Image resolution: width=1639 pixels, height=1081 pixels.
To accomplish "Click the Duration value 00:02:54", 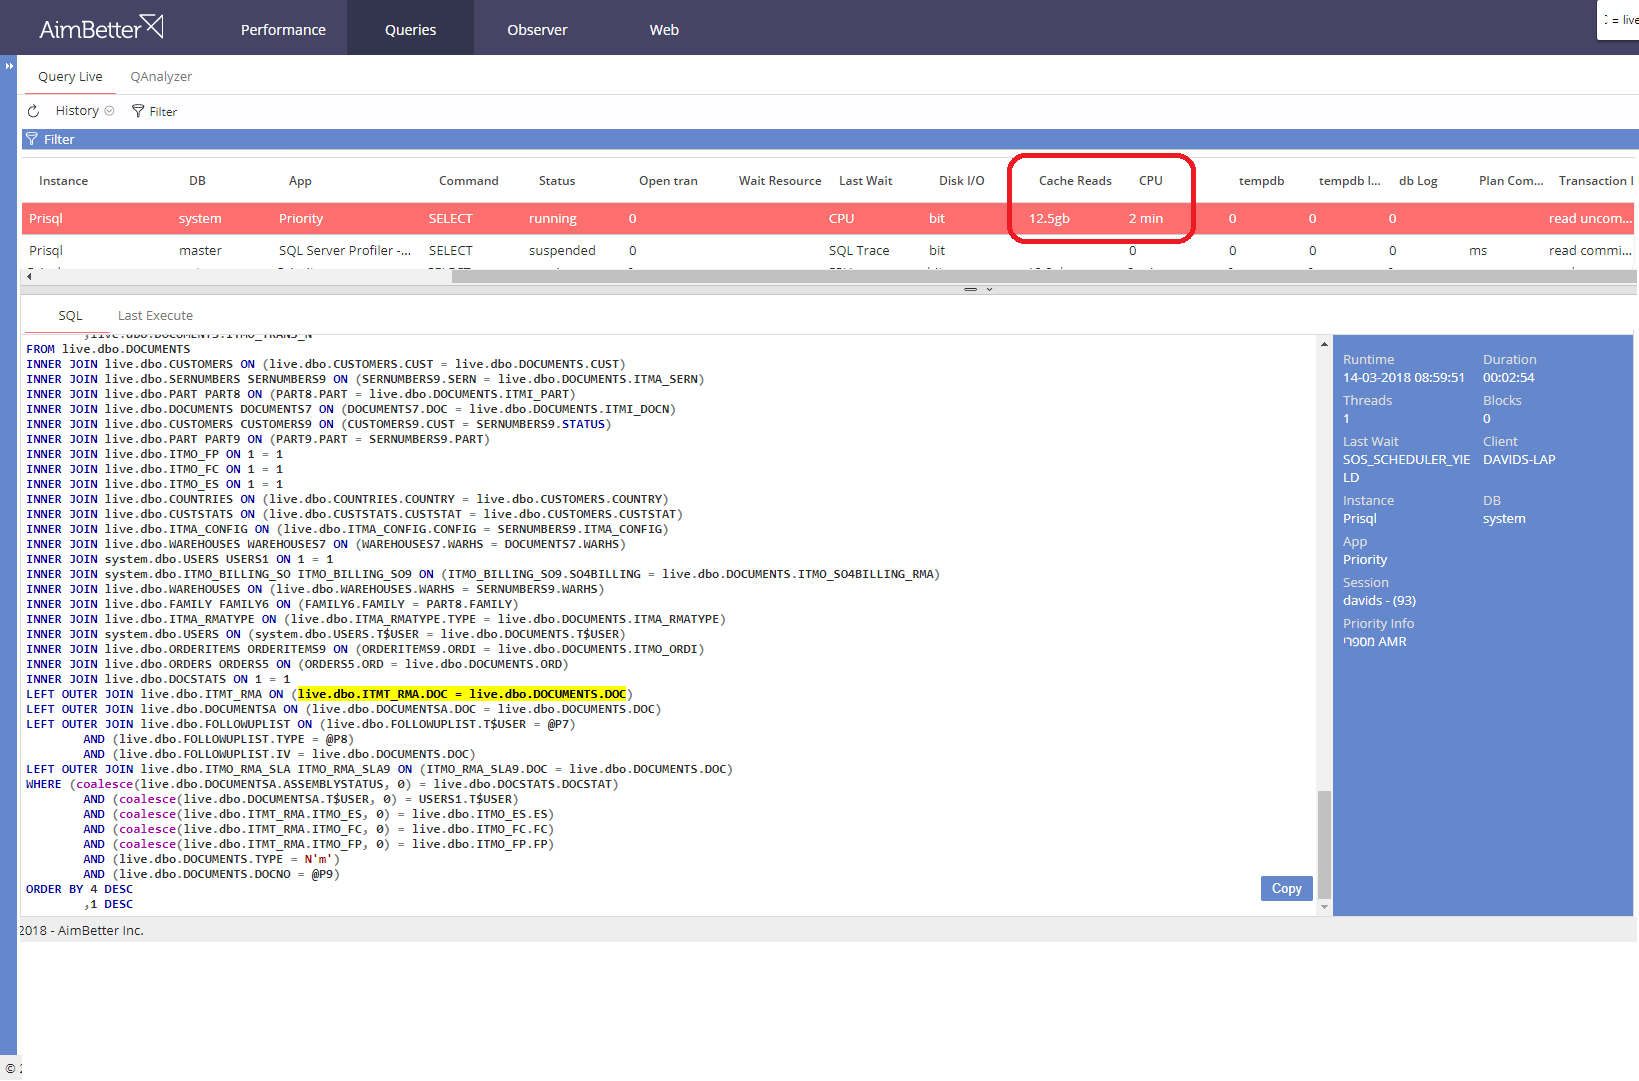I will coord(1508,377).
